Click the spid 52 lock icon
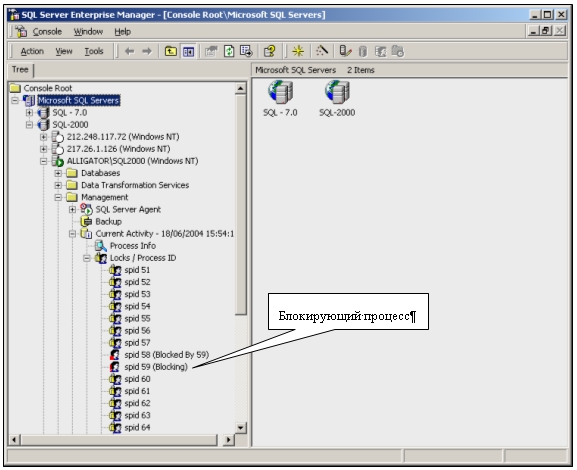The height and width of the screenshot is (470, 577). pyautogui.click(x=115, y=282)
